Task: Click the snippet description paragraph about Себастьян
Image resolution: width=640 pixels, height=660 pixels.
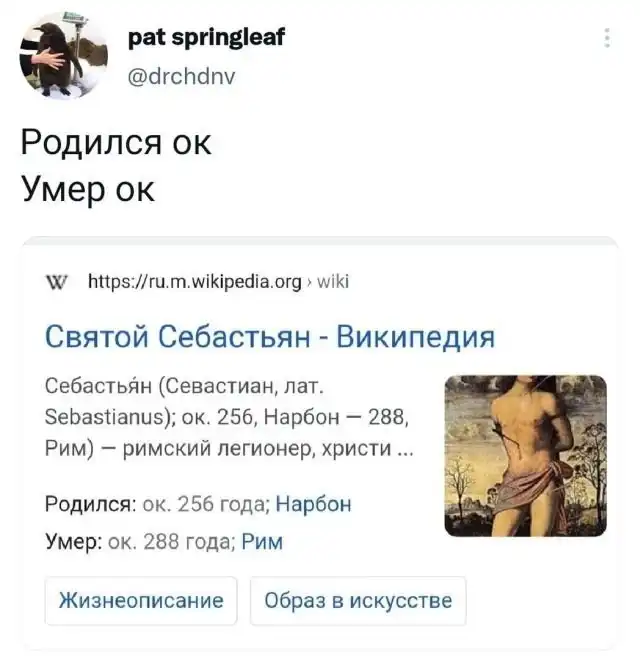Action: (229, 417)
